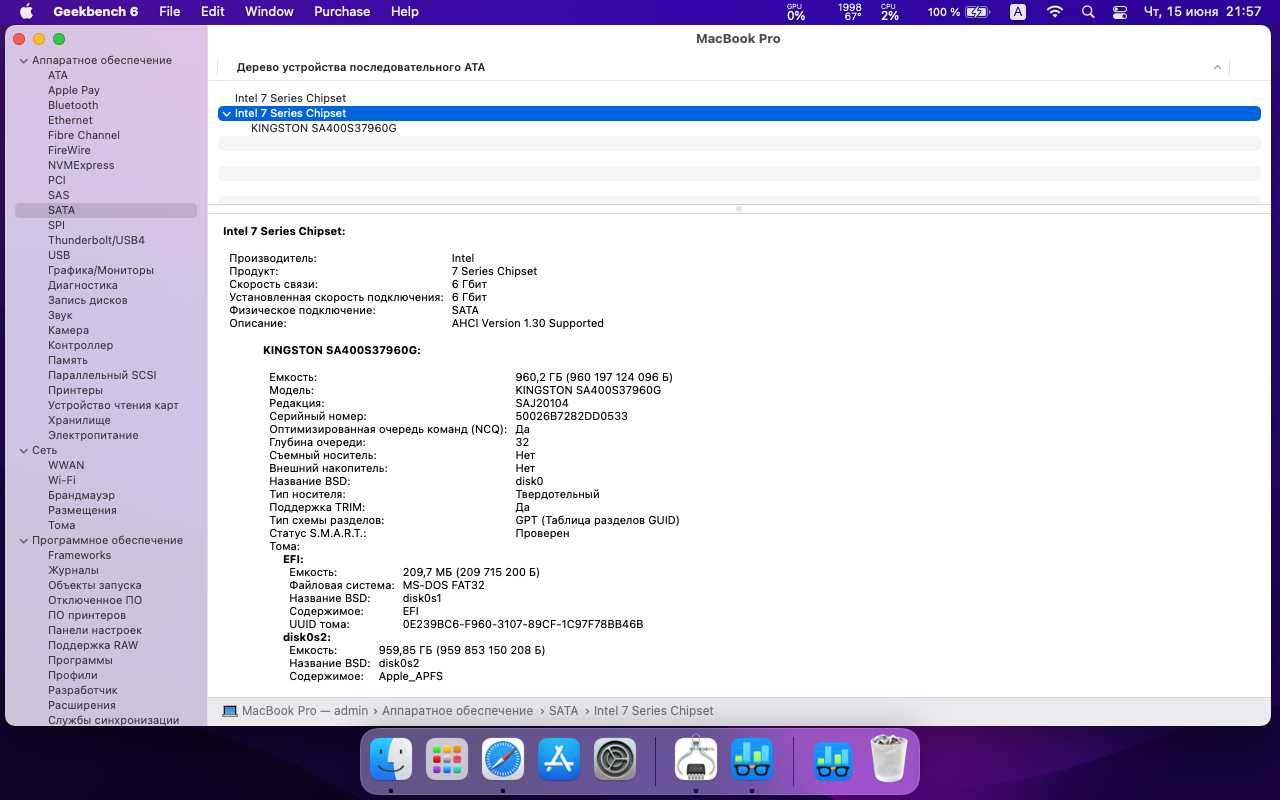
Task: Open Spotlight search from the menu bar
Action: [x=1088, y=12]
